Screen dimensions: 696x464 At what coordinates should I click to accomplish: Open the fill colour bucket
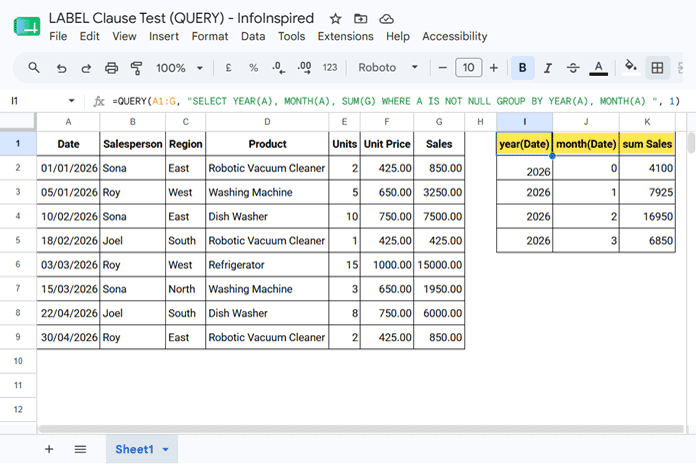point(630,67)
